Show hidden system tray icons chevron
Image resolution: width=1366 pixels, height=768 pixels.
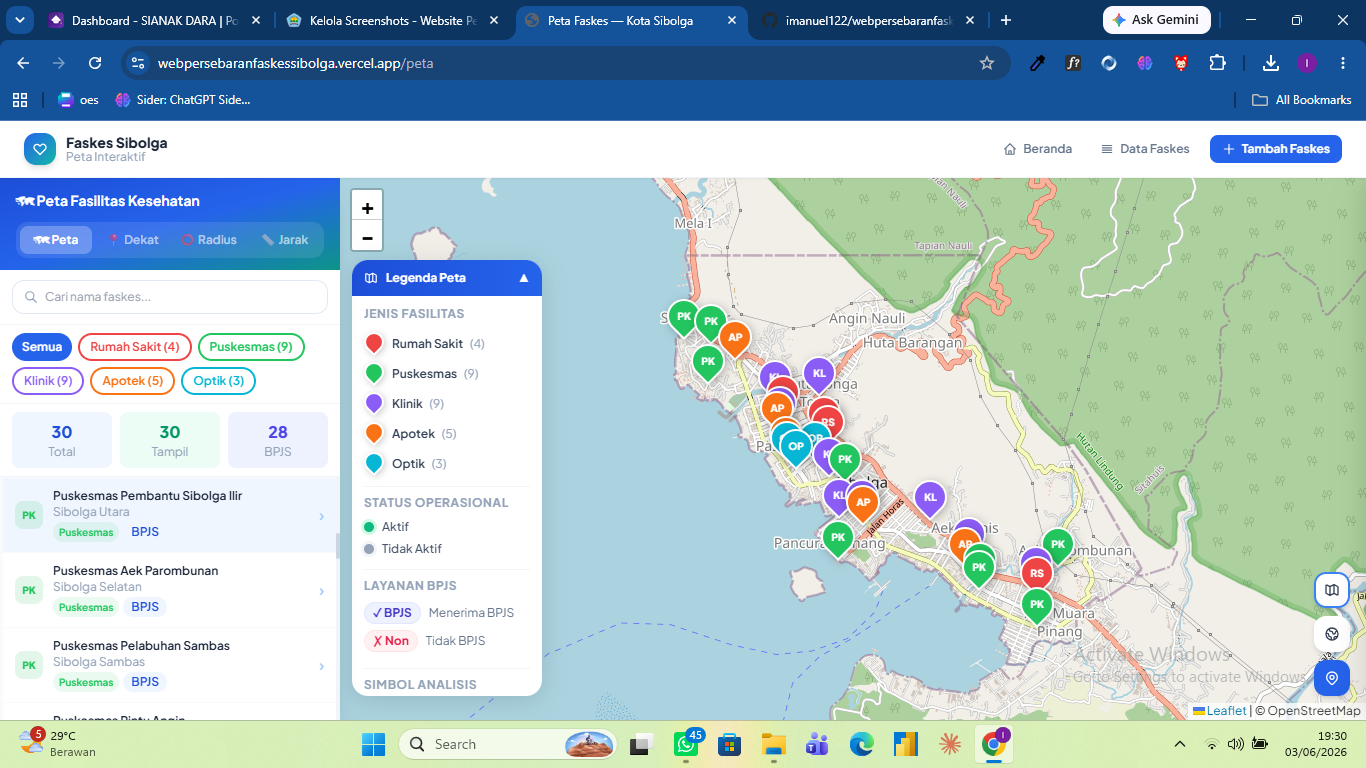coord(1180,744)
